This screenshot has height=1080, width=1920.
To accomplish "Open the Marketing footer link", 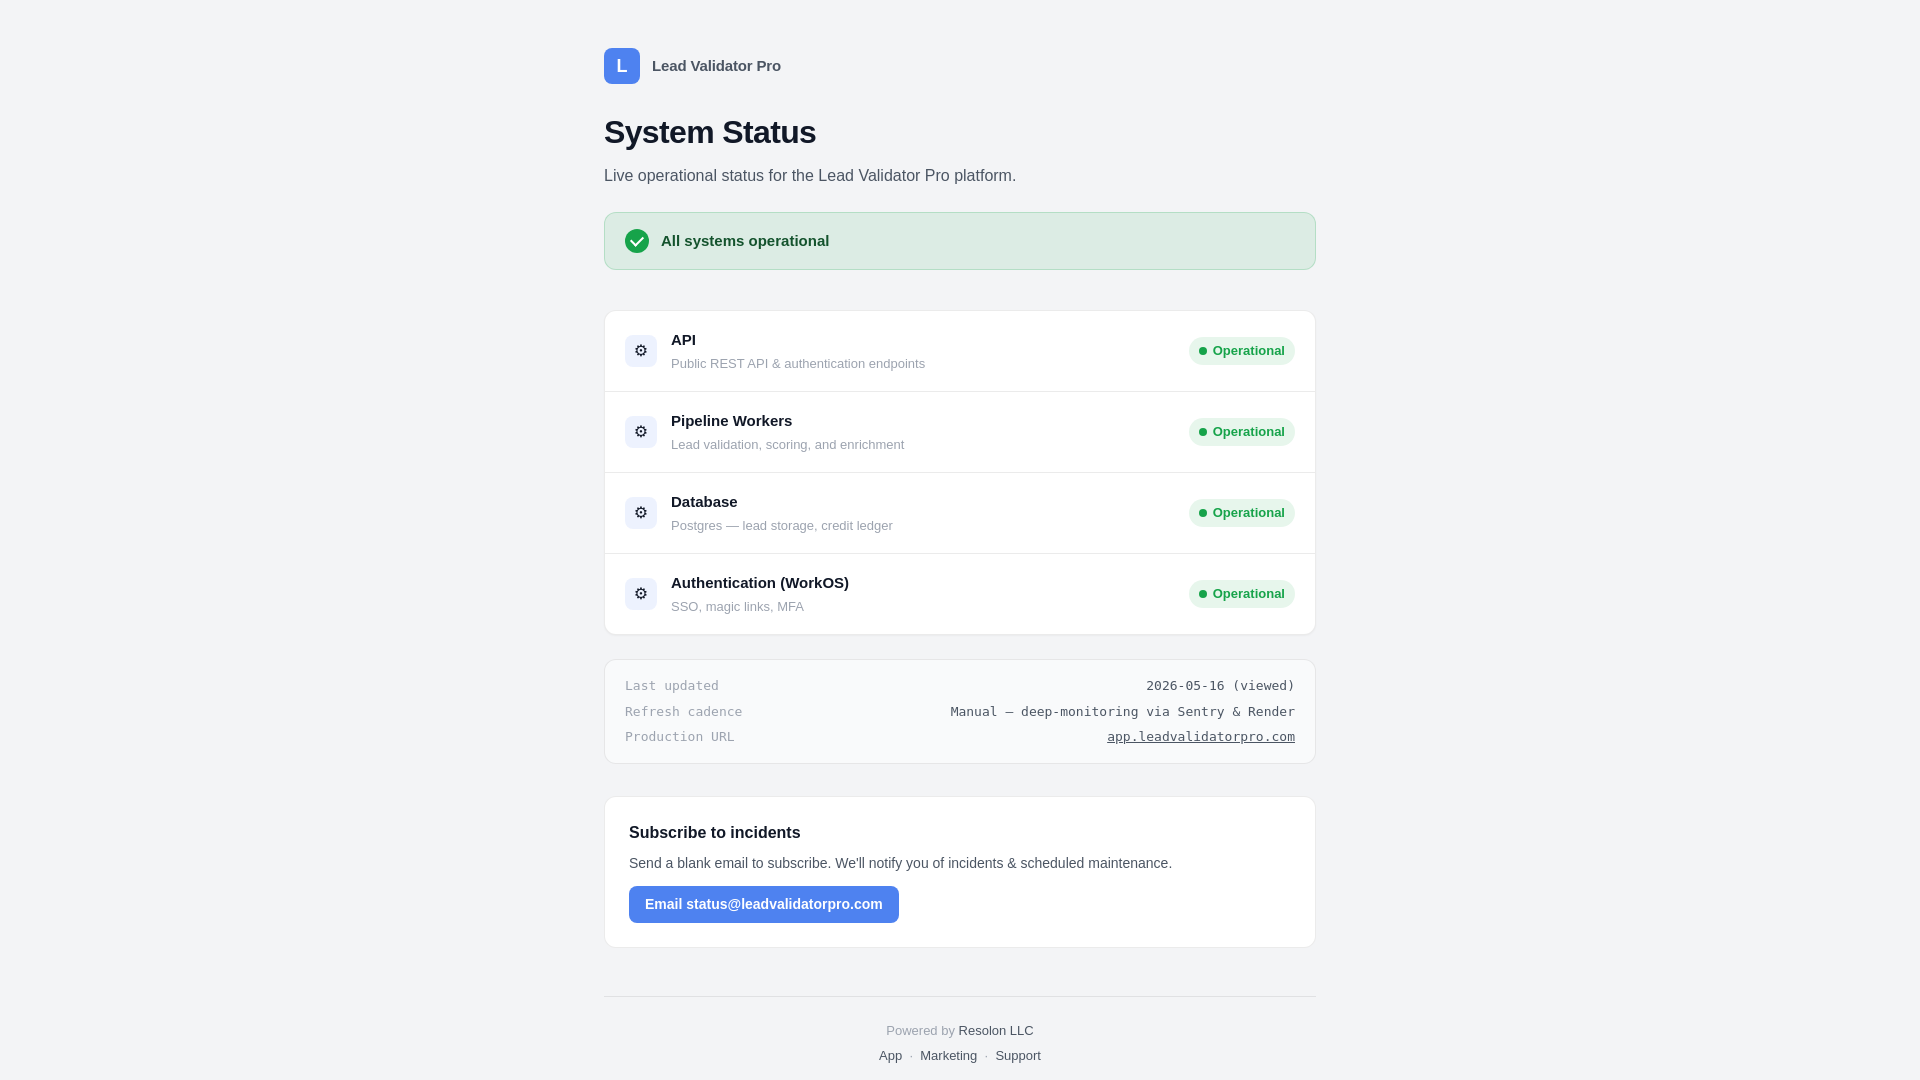I will coord(948,1056).
